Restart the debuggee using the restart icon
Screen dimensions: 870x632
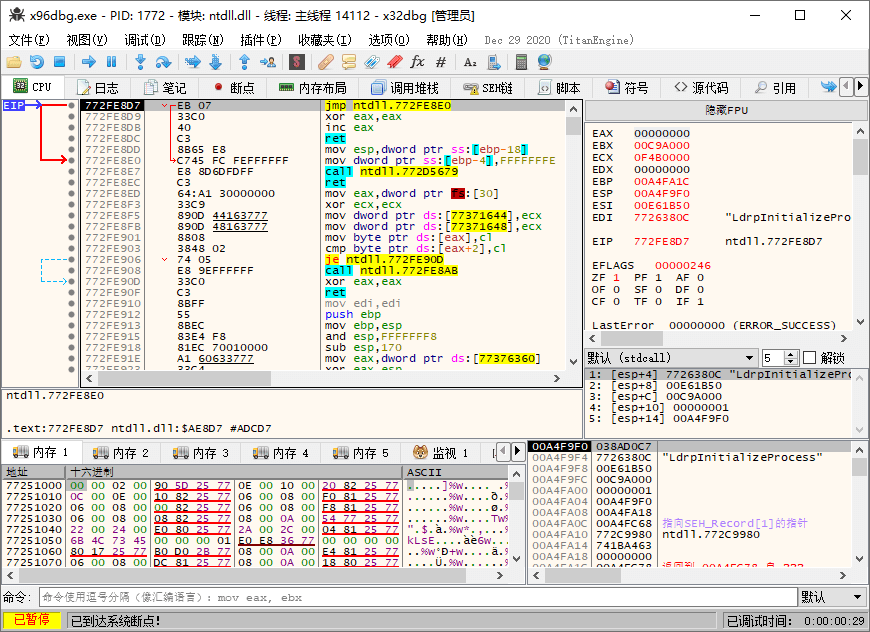tap(35, 61)
